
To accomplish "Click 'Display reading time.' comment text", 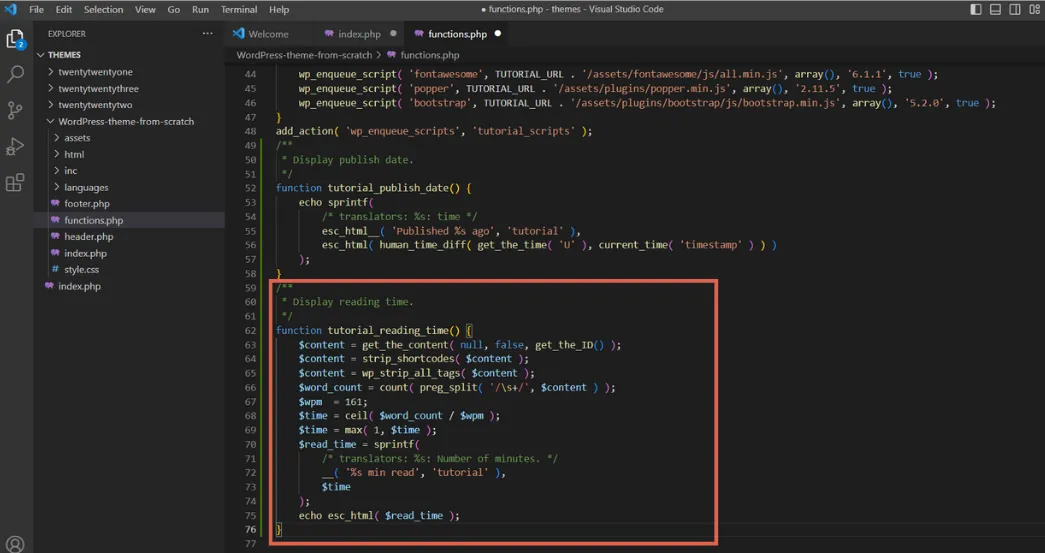I will click(x=353, y=302).
